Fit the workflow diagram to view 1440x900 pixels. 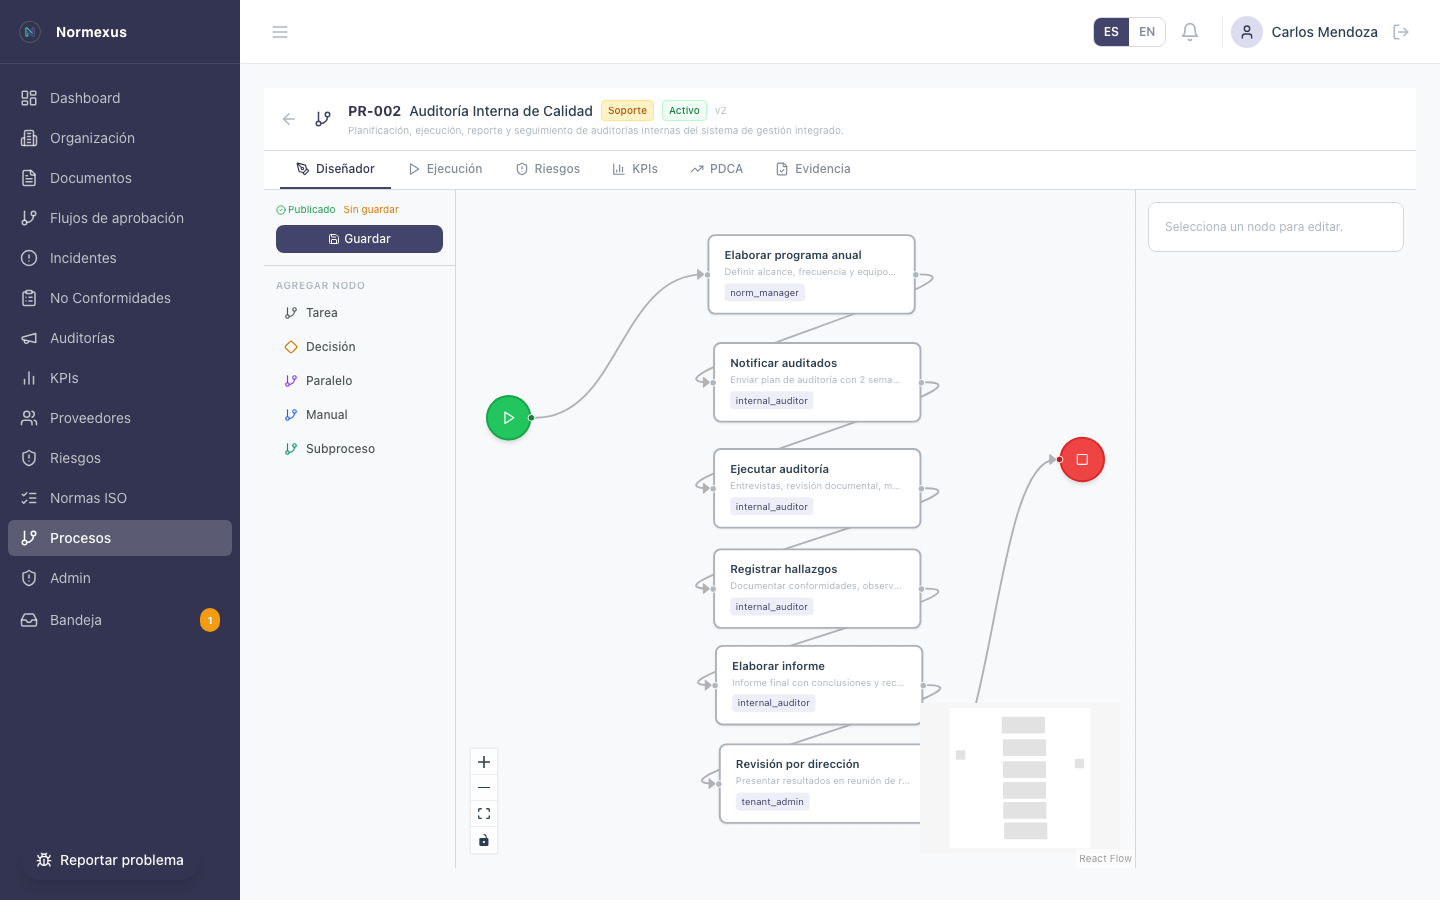pyautogui.click(x=484, y=813)
